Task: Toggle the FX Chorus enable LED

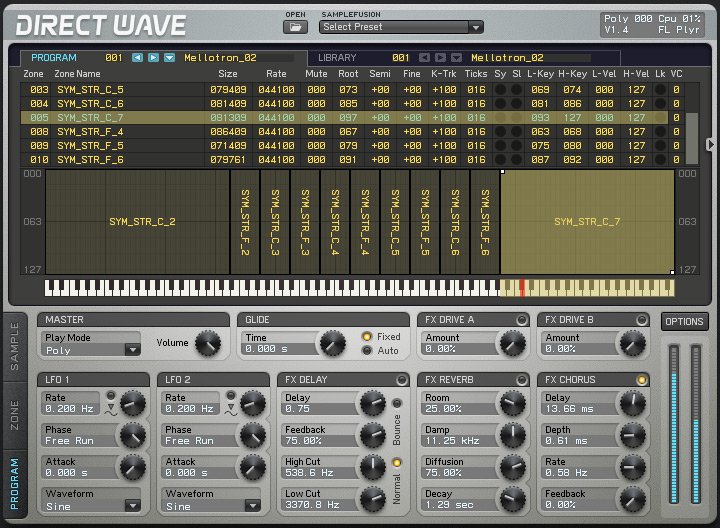Action: point(640,380)
